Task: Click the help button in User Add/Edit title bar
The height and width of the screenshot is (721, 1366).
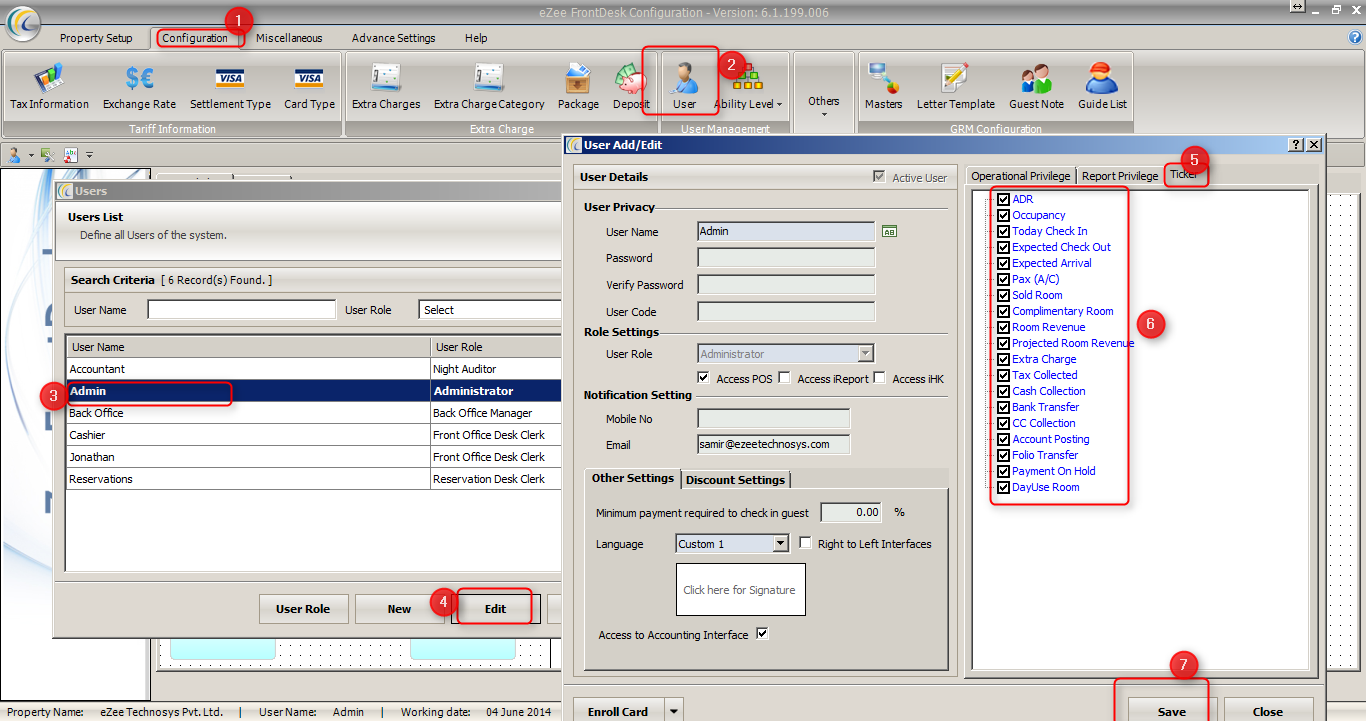Action: click(1296, 144)
